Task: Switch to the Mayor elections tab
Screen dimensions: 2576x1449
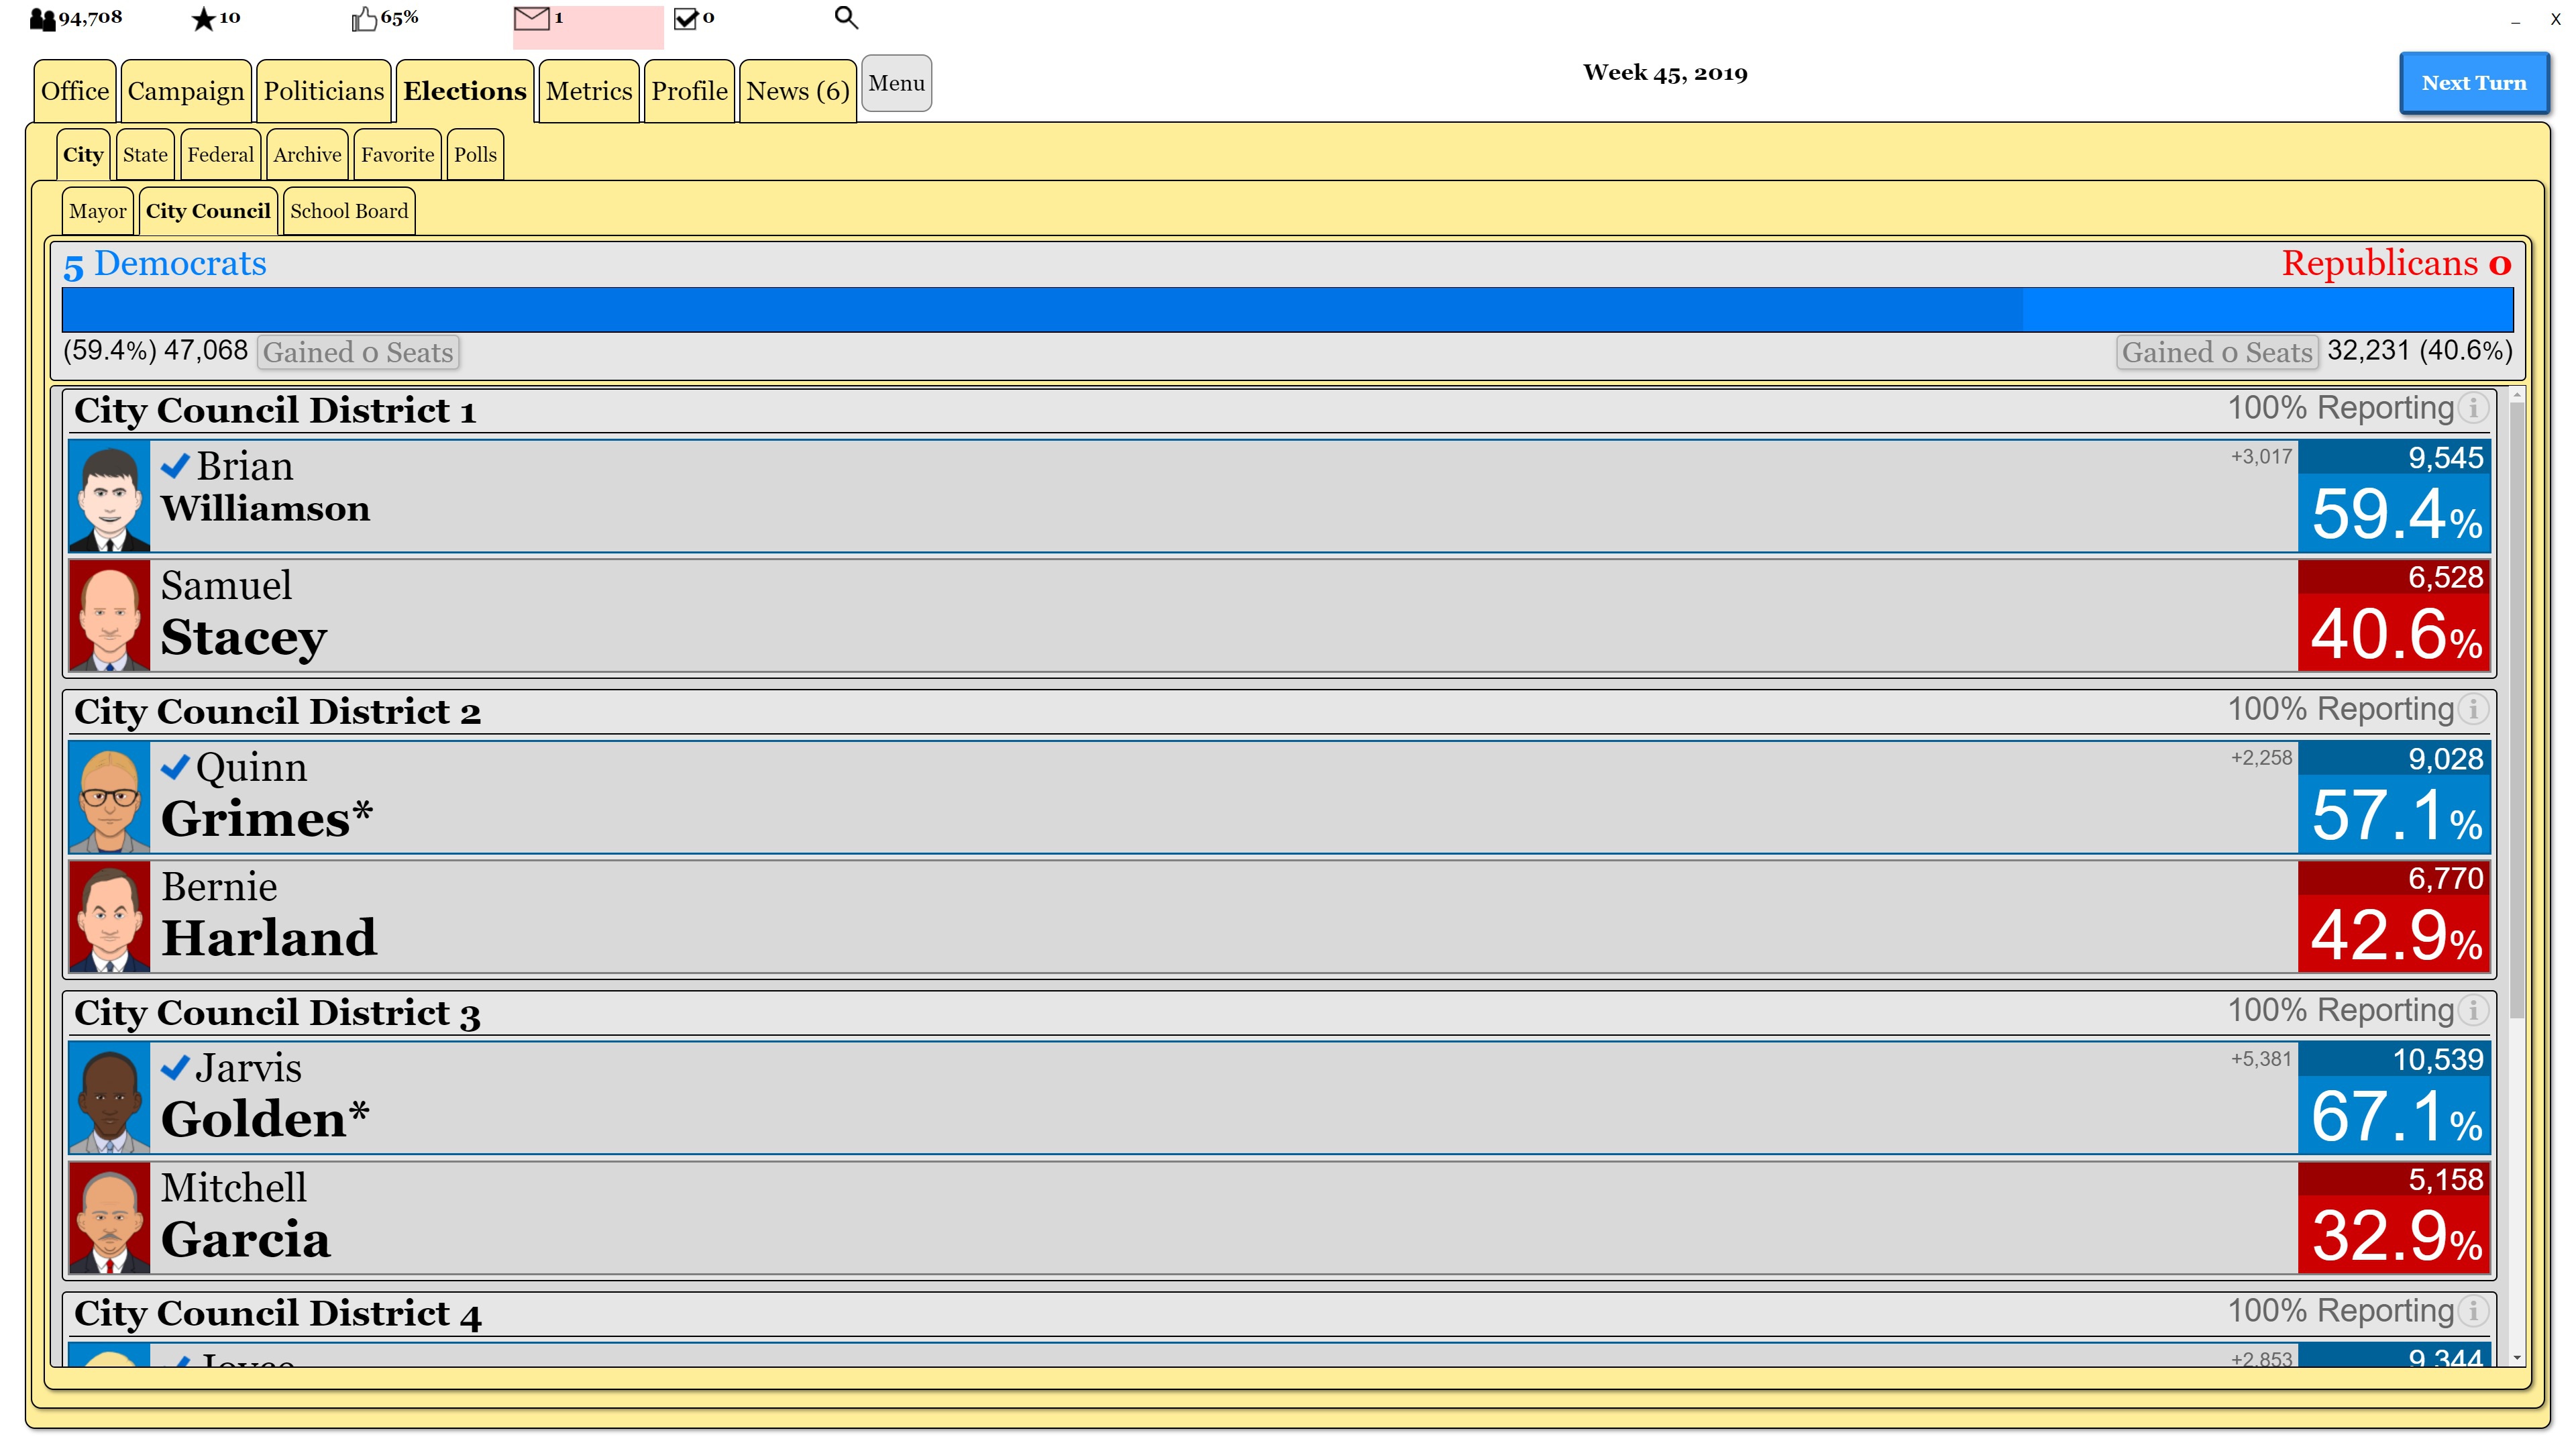Action: point(97,211)
